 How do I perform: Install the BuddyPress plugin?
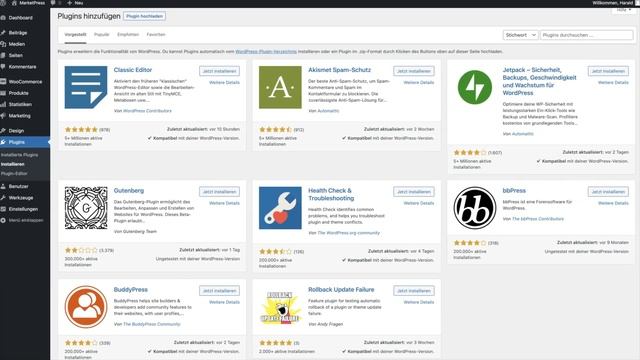point(219,291)
